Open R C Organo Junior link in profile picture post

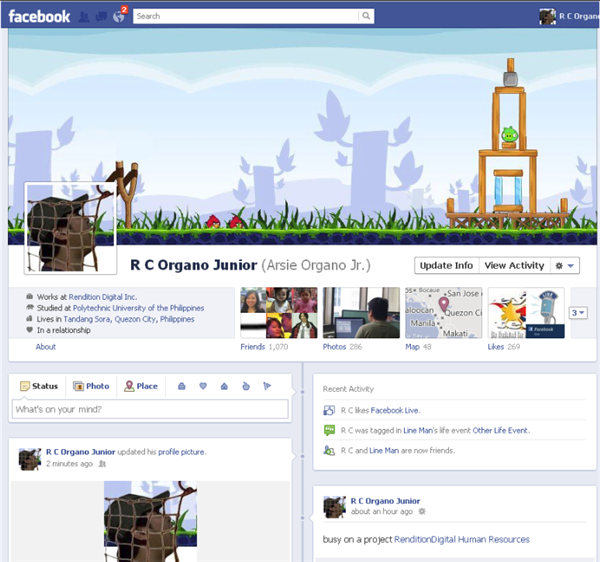tap(80, 452)
